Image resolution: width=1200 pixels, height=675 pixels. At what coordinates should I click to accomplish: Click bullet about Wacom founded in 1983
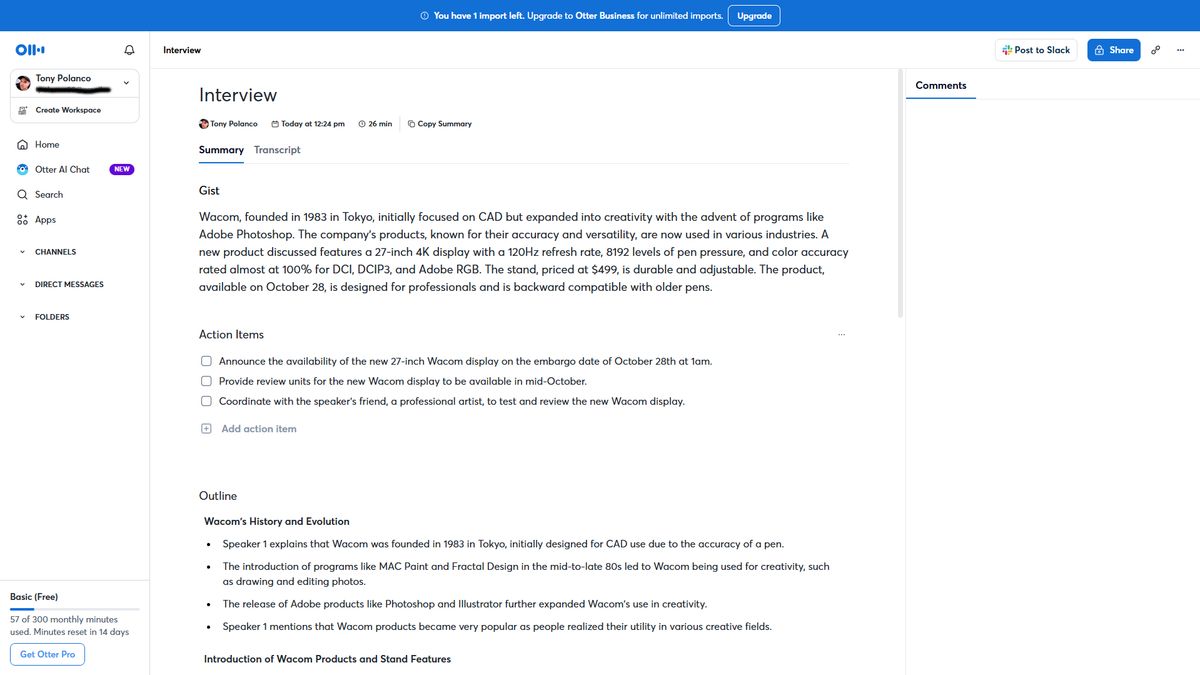tap(503, 545)
